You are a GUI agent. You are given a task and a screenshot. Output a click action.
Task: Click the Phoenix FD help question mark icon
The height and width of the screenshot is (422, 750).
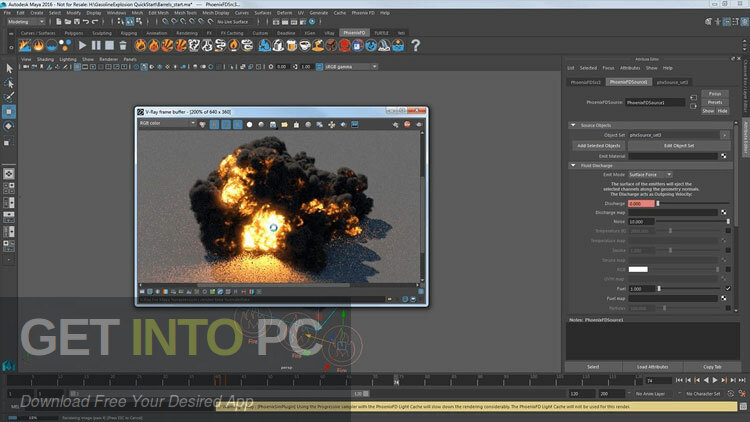pyautogui.click(x=416, y=45)
